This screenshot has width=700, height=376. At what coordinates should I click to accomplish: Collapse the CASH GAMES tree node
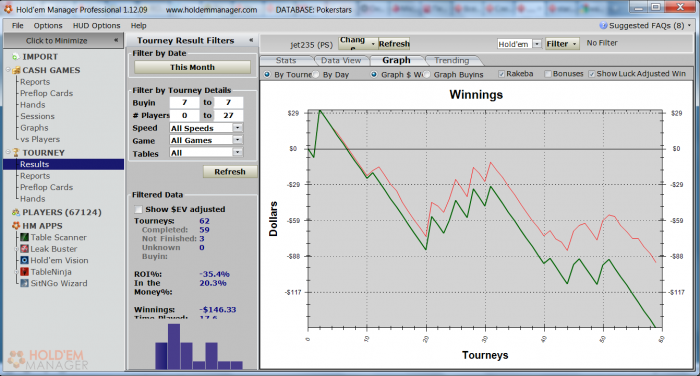coord(8,70)
